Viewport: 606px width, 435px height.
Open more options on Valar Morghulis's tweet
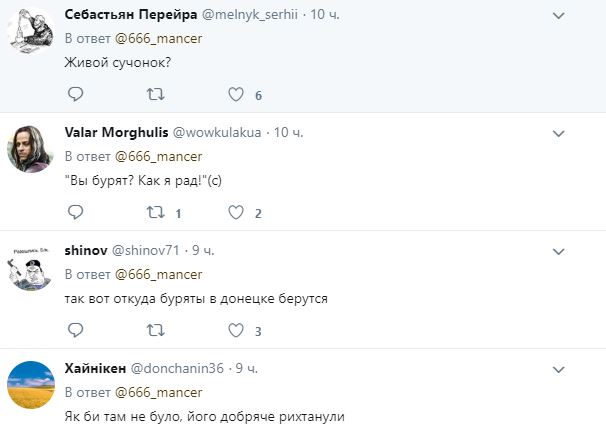point(558,134)
